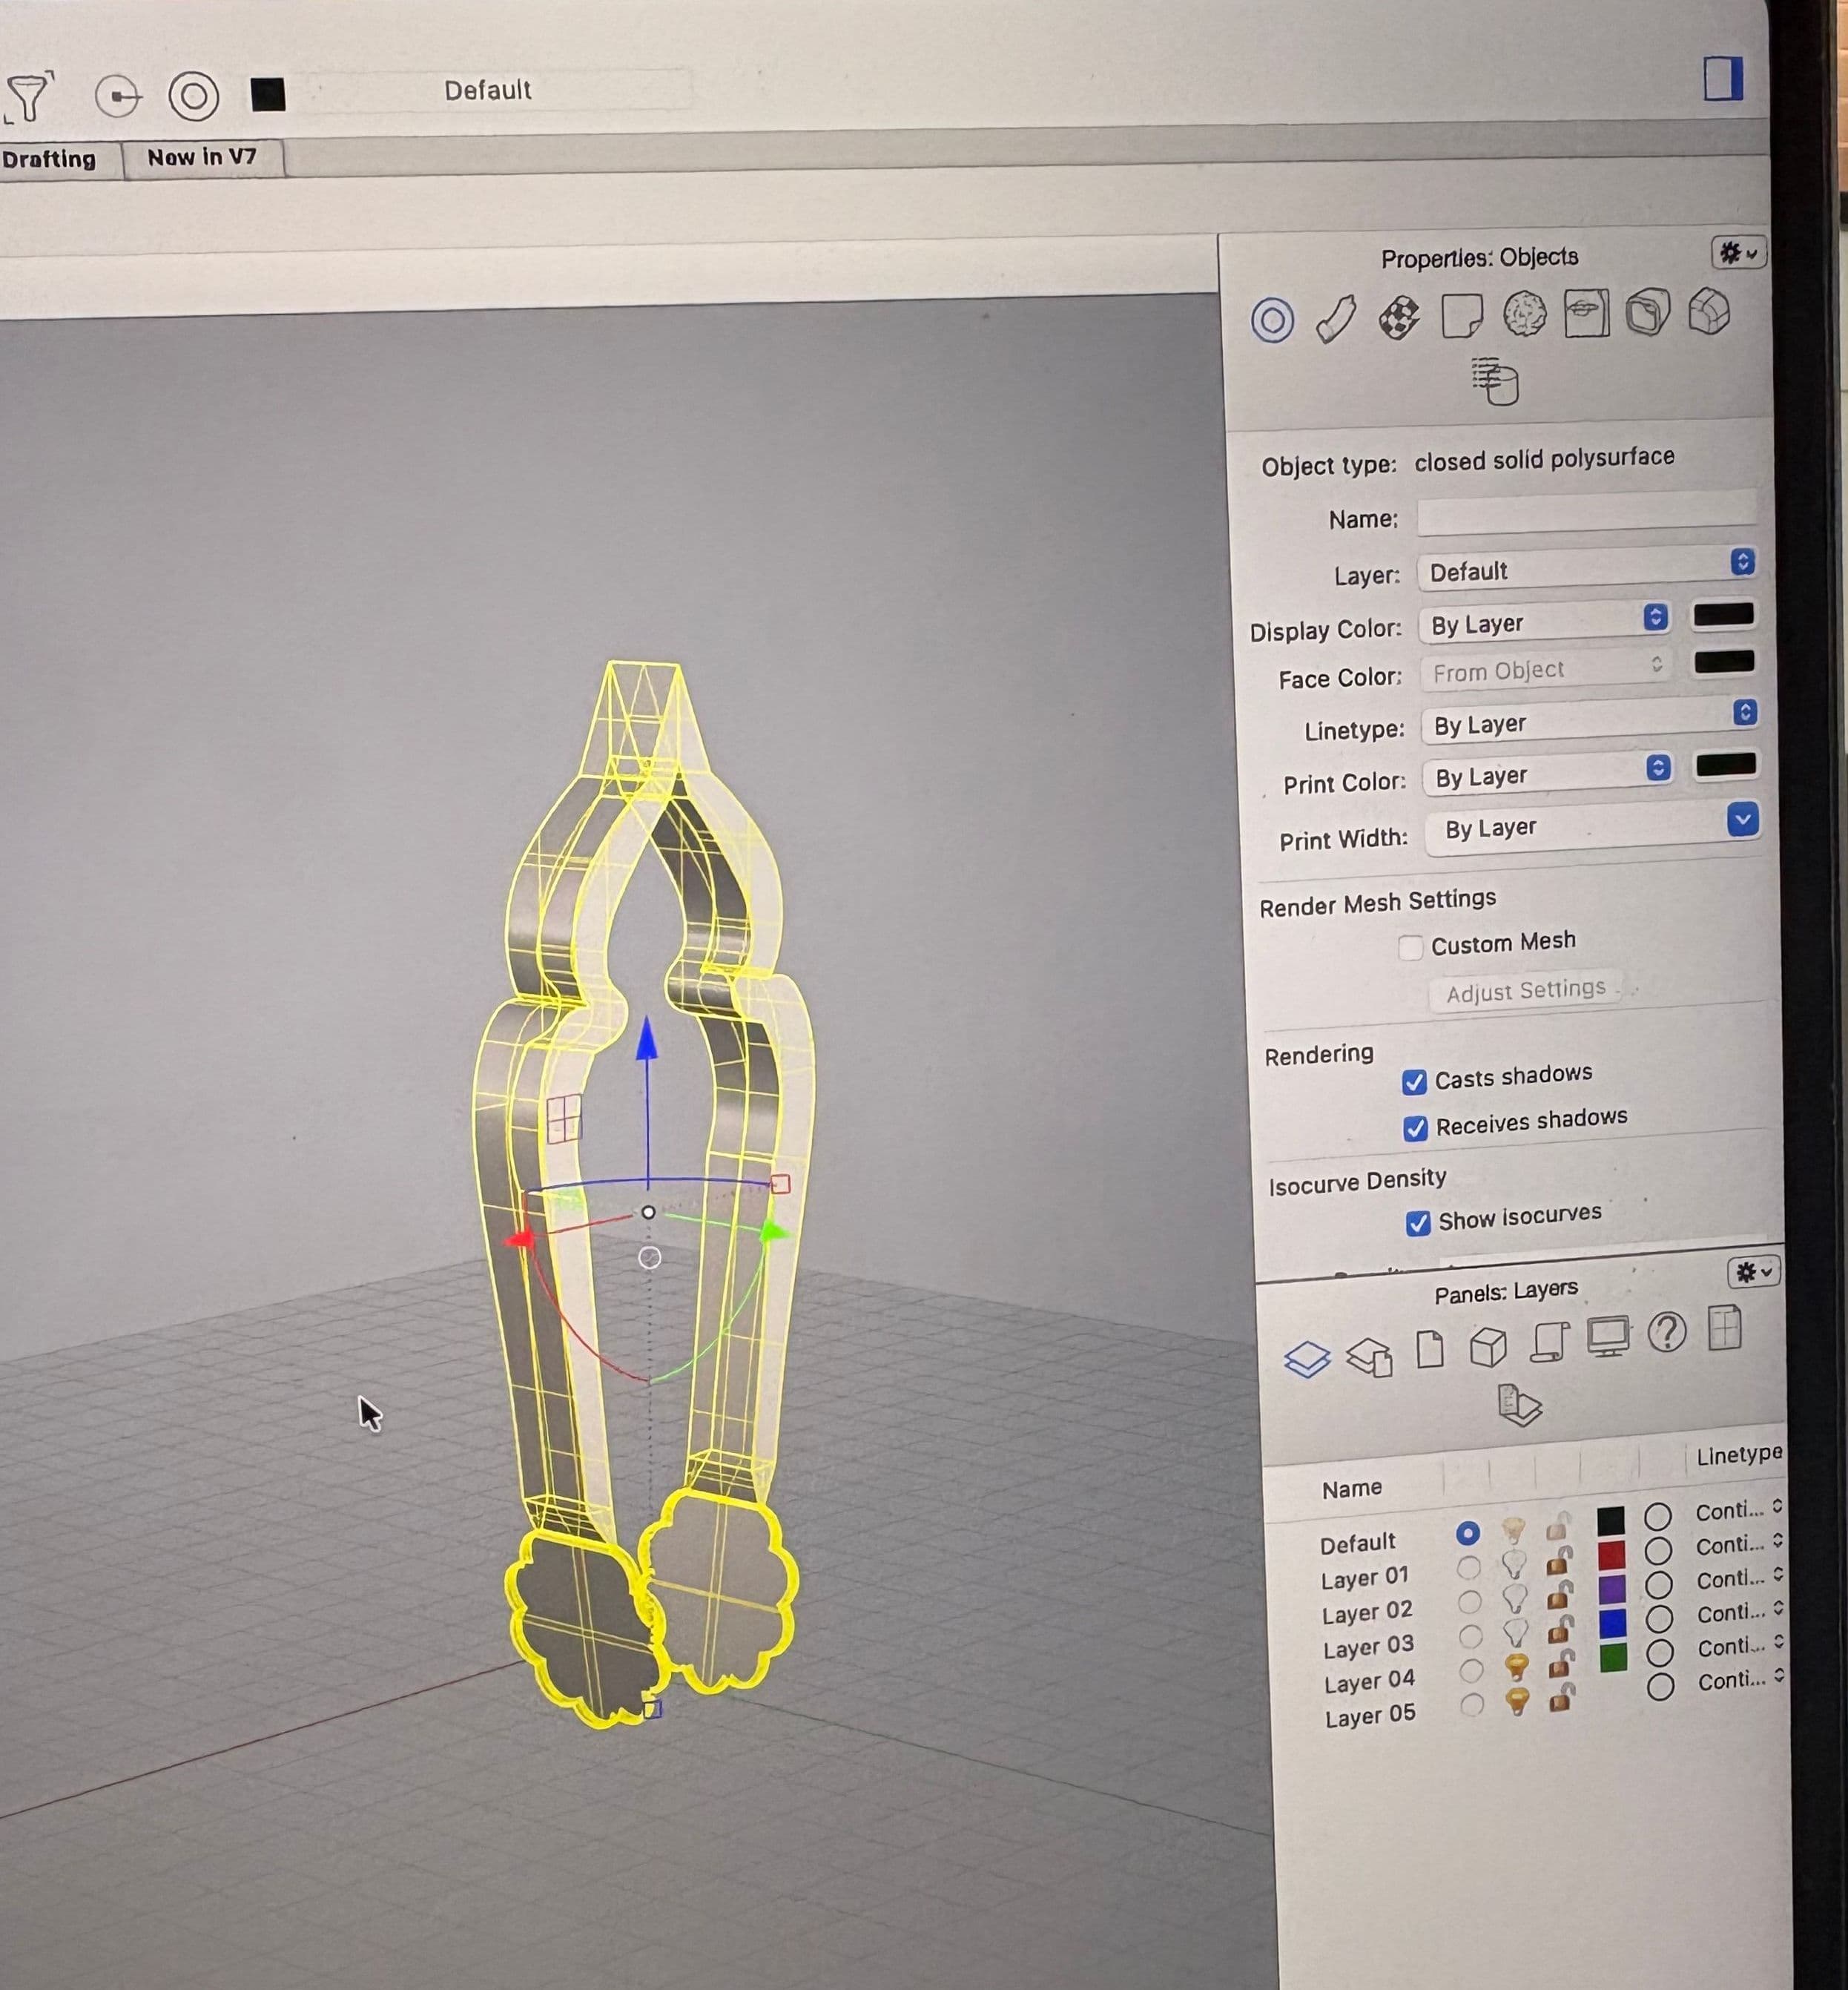The image size is (1848, 1990).
Task: Click the Default layer field in the toolbar
Action: 487,90
